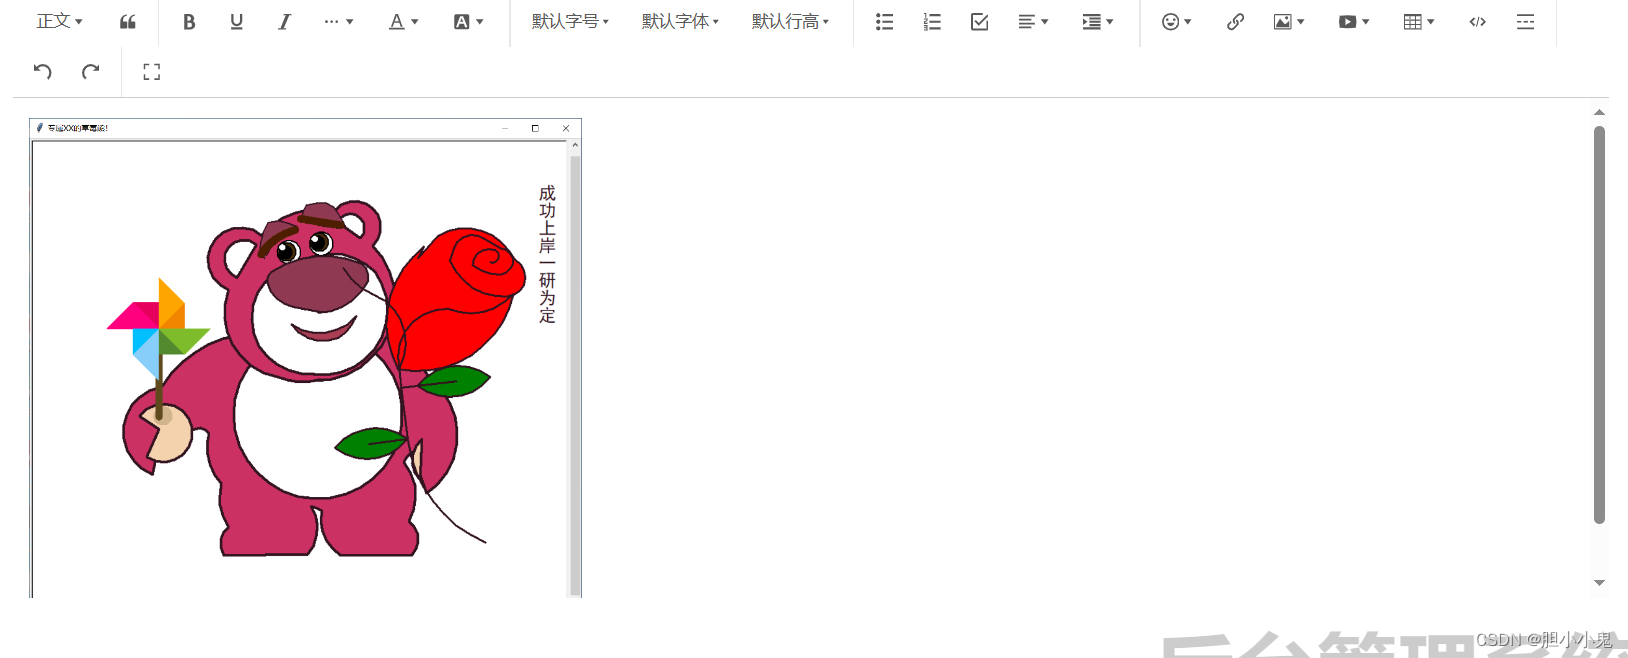Viewport: 1628px width, 658px height.
Task: Toggle fullscreen editor mode
Action: coord(152,71)
